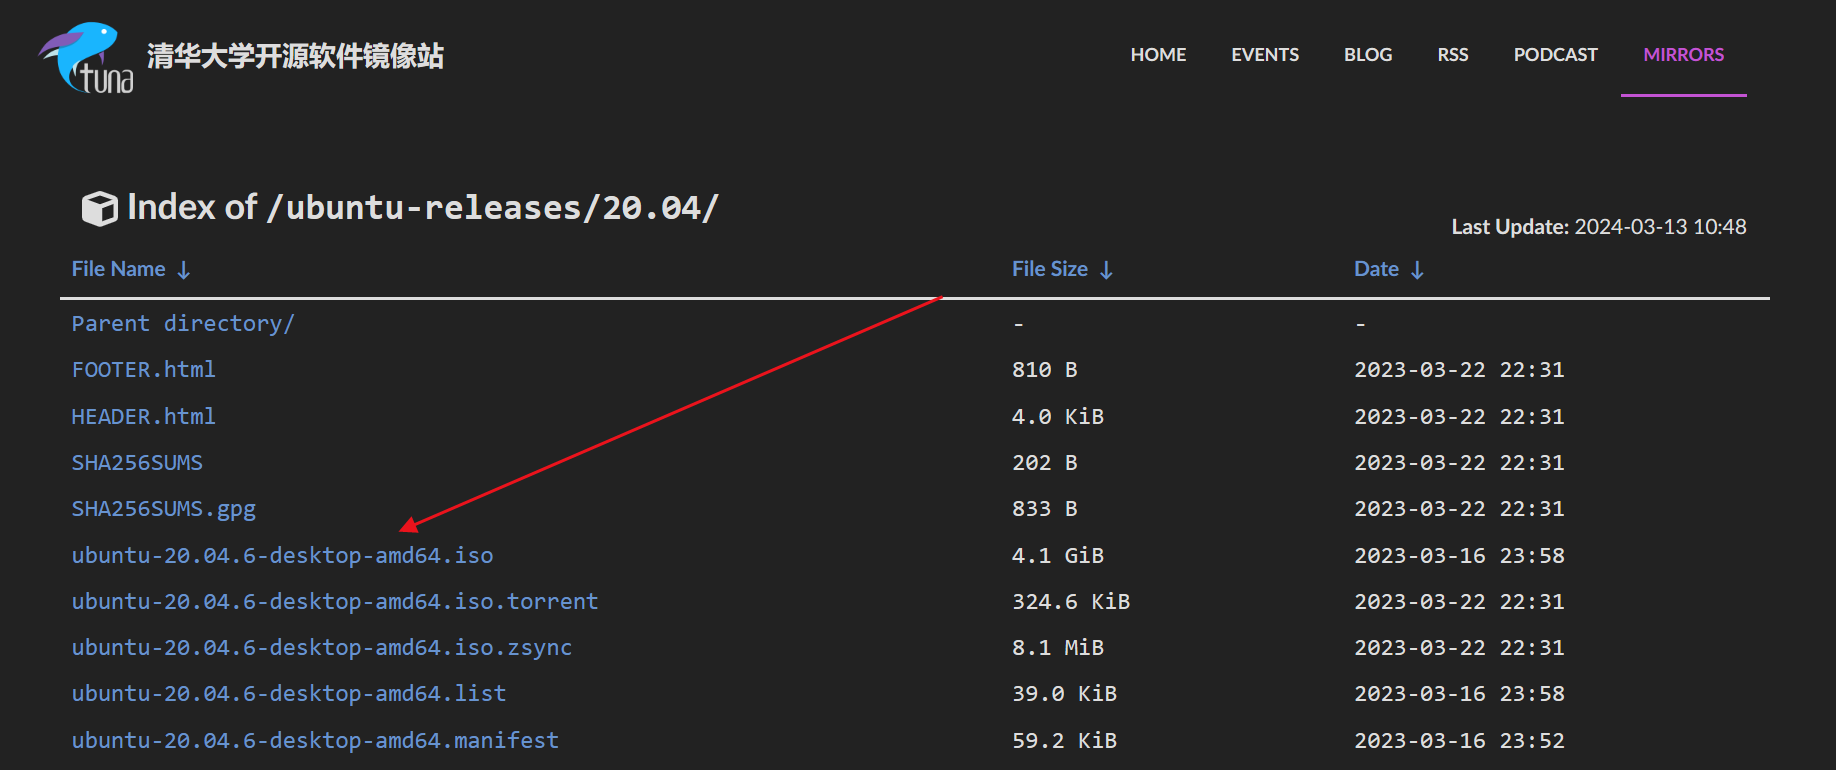Go to Parent directory/

point(183,324)
